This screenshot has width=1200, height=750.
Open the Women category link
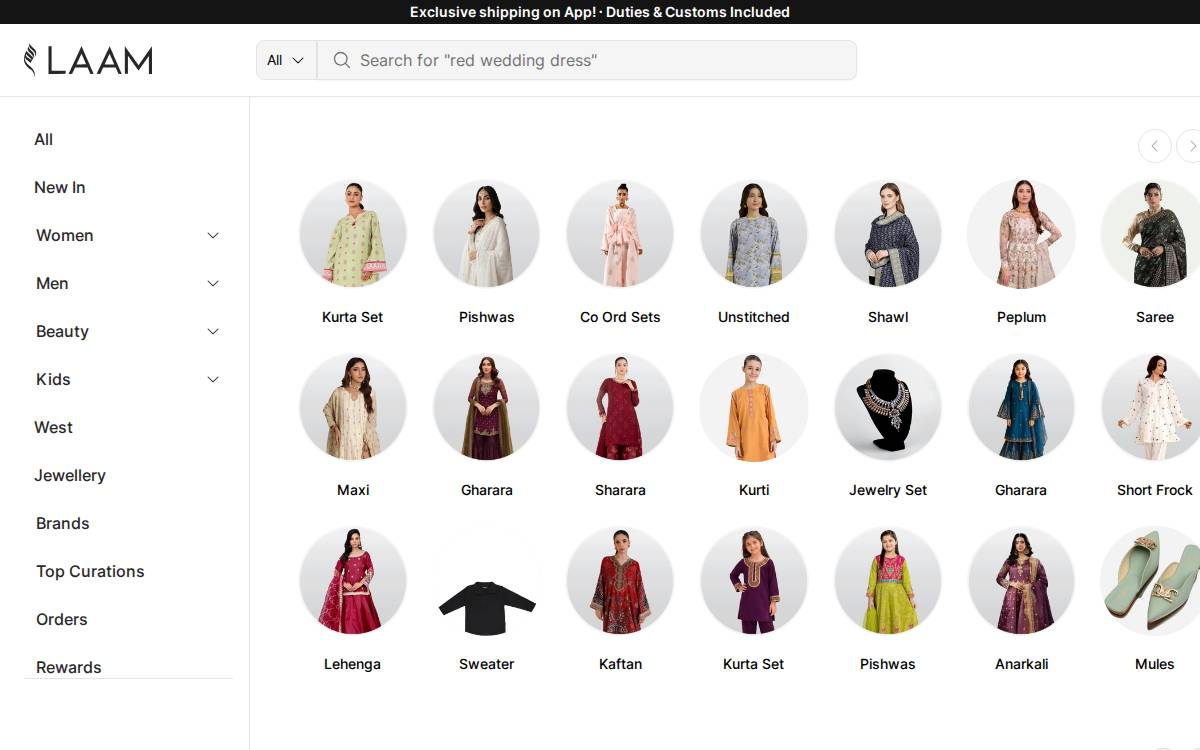[x=64, y=235]
